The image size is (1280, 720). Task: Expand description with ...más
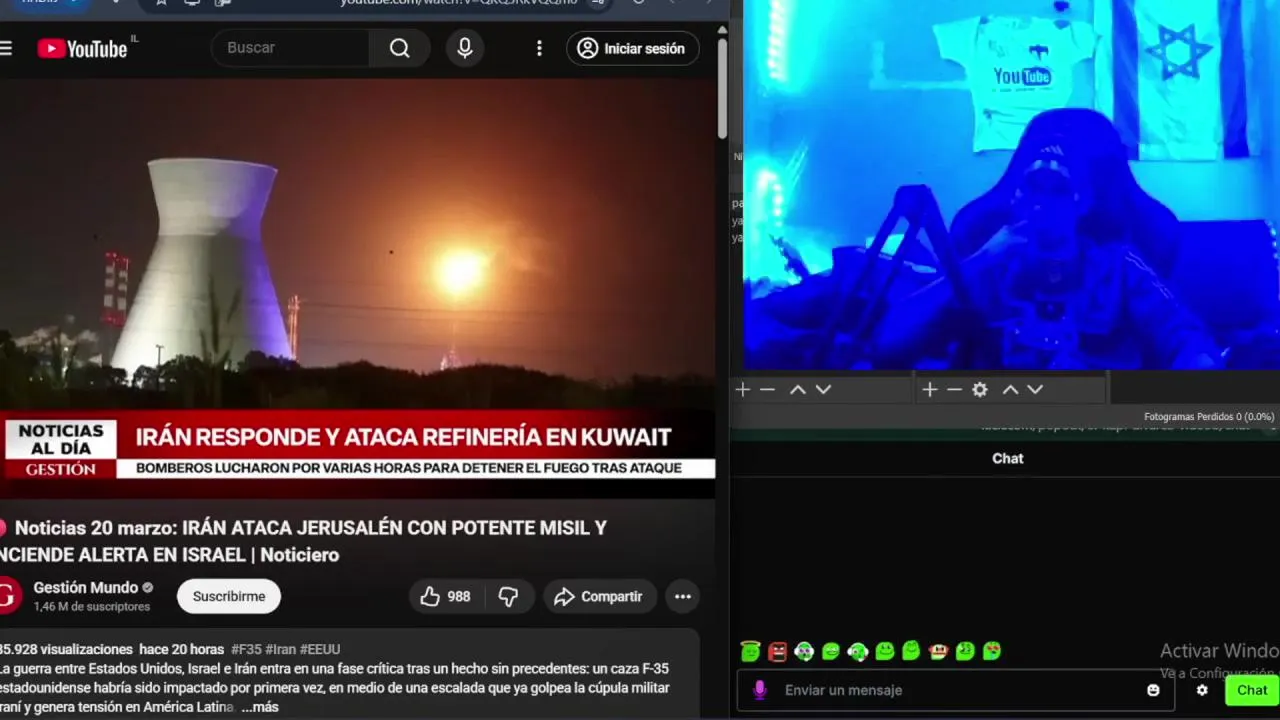(260, 707)
